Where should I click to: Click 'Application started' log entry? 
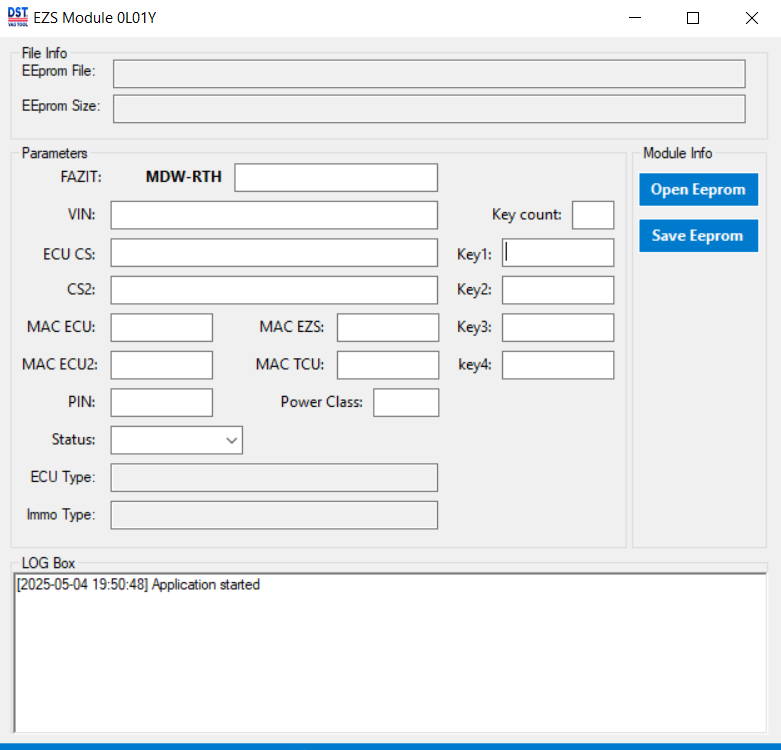click(x=138, y=584)
